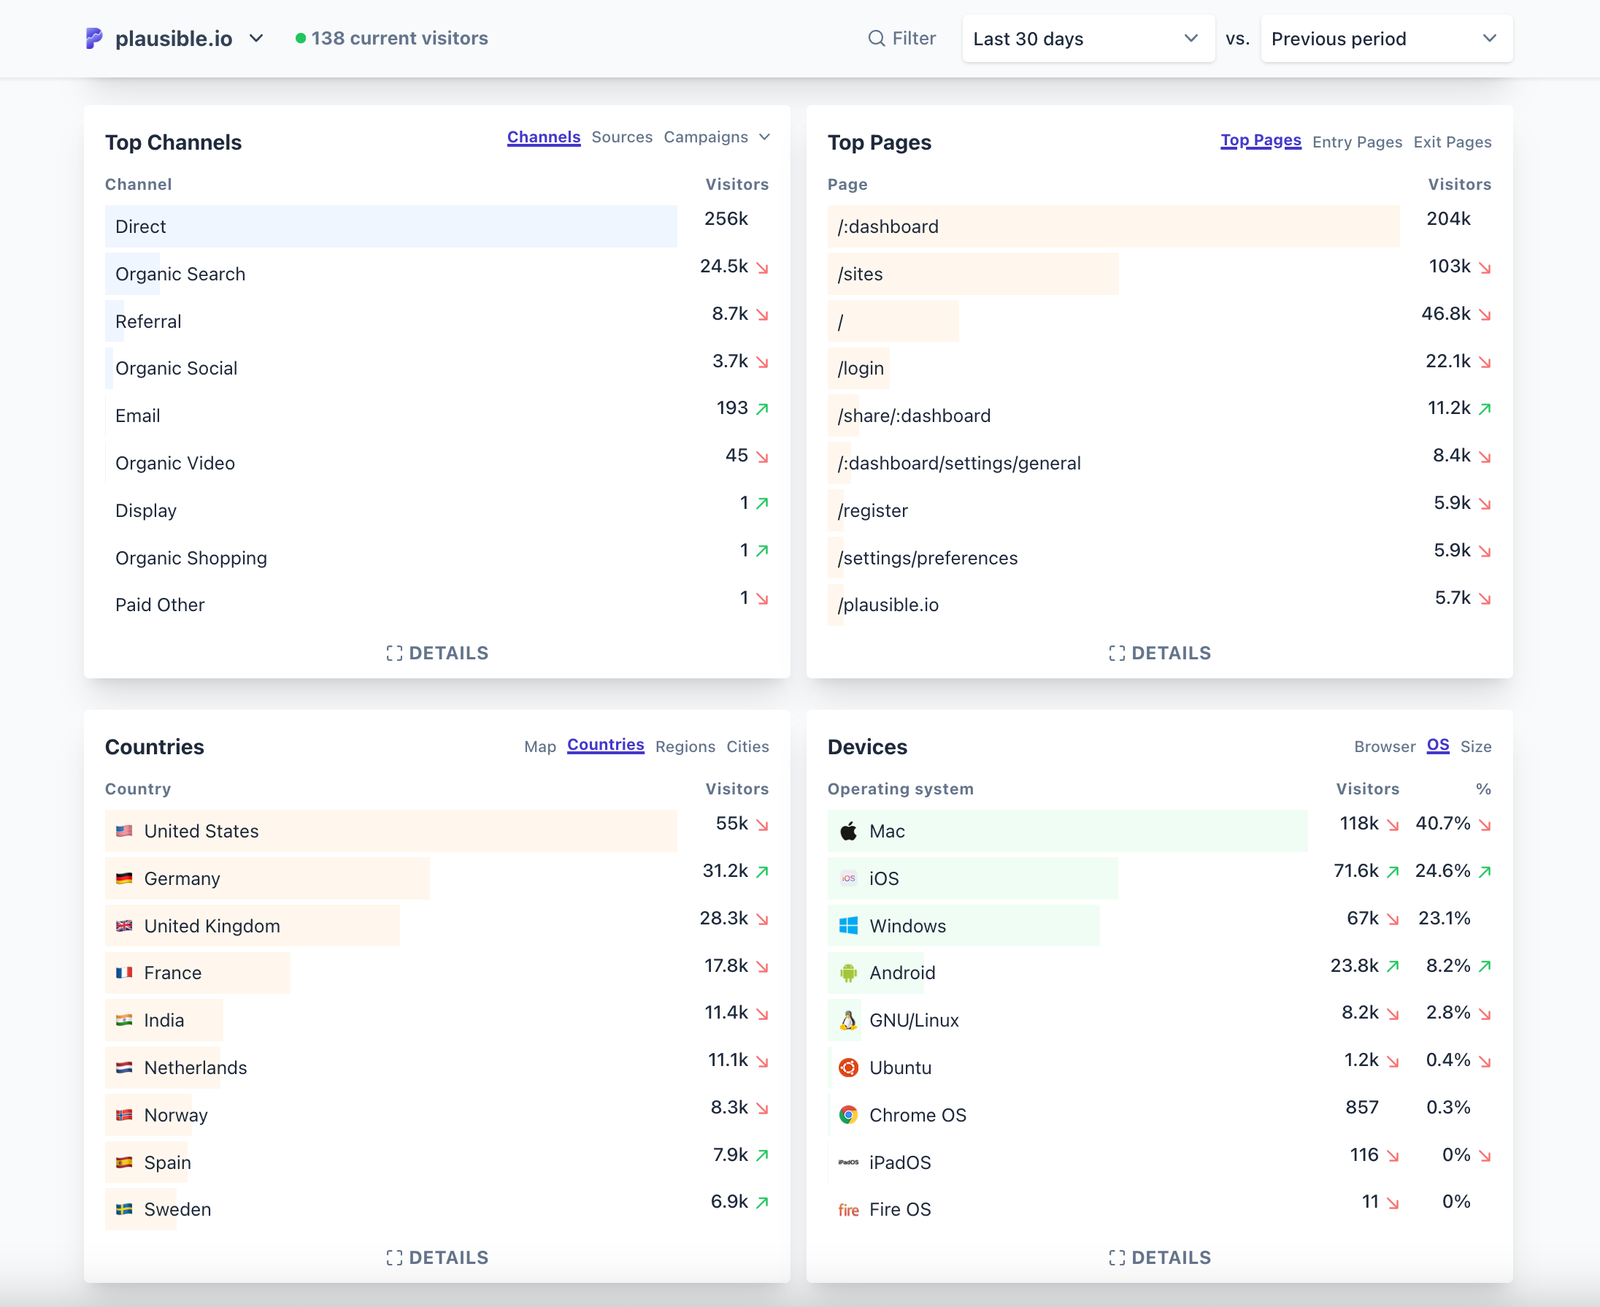Click the GNU/Linux penguin icon
The height and width of the screenshot is (1307, 1600).
tap(848, 1020)
